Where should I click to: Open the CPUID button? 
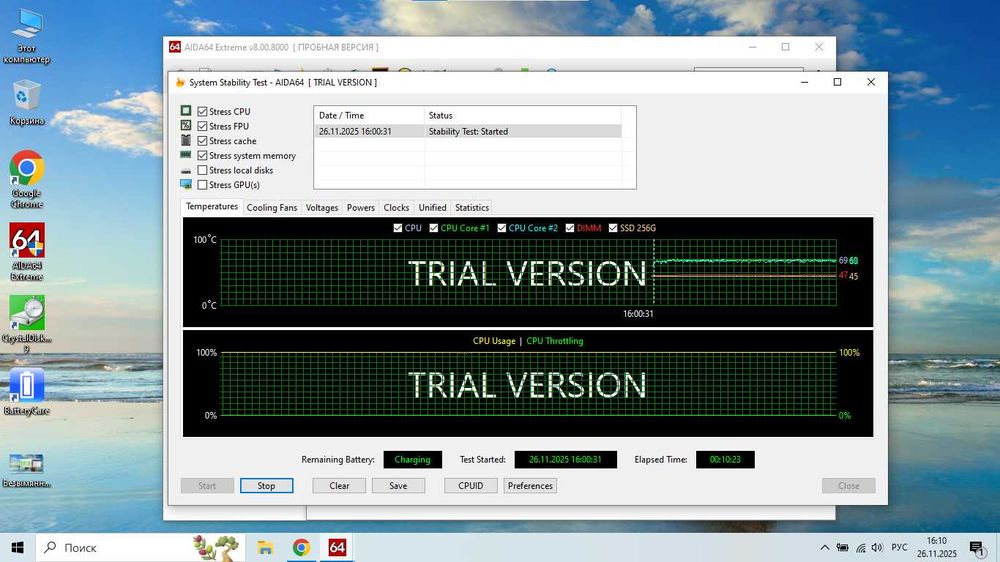[471, 485]
